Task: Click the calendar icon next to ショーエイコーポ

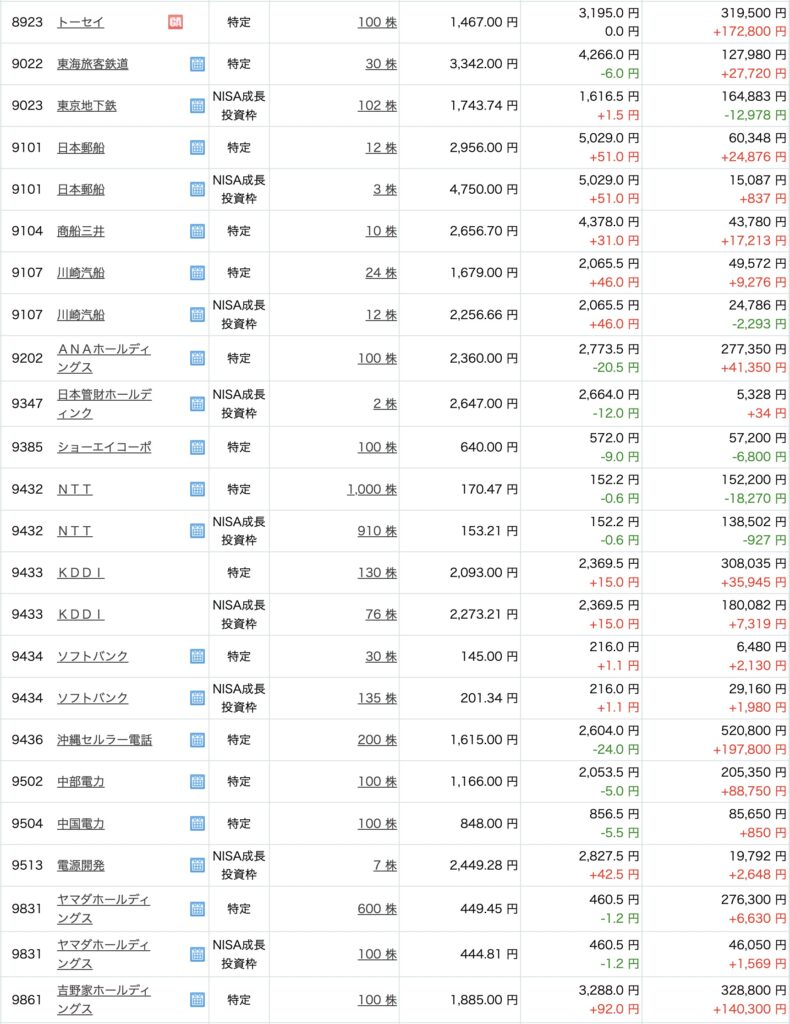Action: click(197, 447)
